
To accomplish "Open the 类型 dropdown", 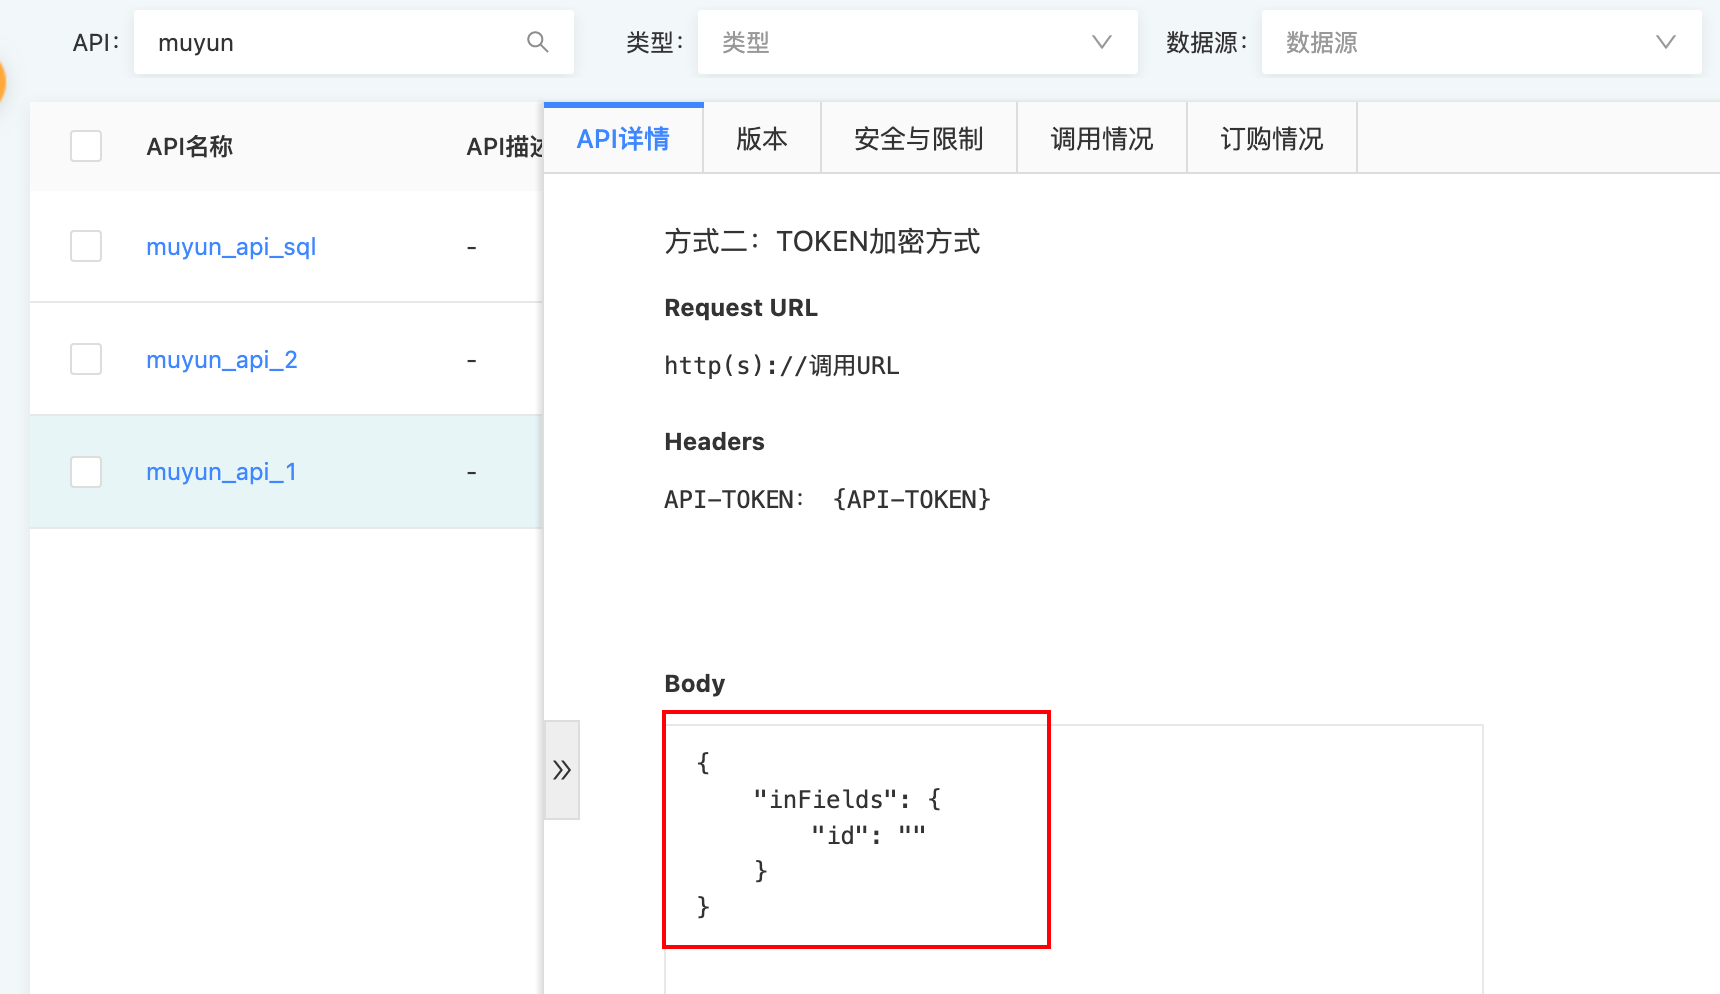I will pyautogui.click(x=918, y=42).
